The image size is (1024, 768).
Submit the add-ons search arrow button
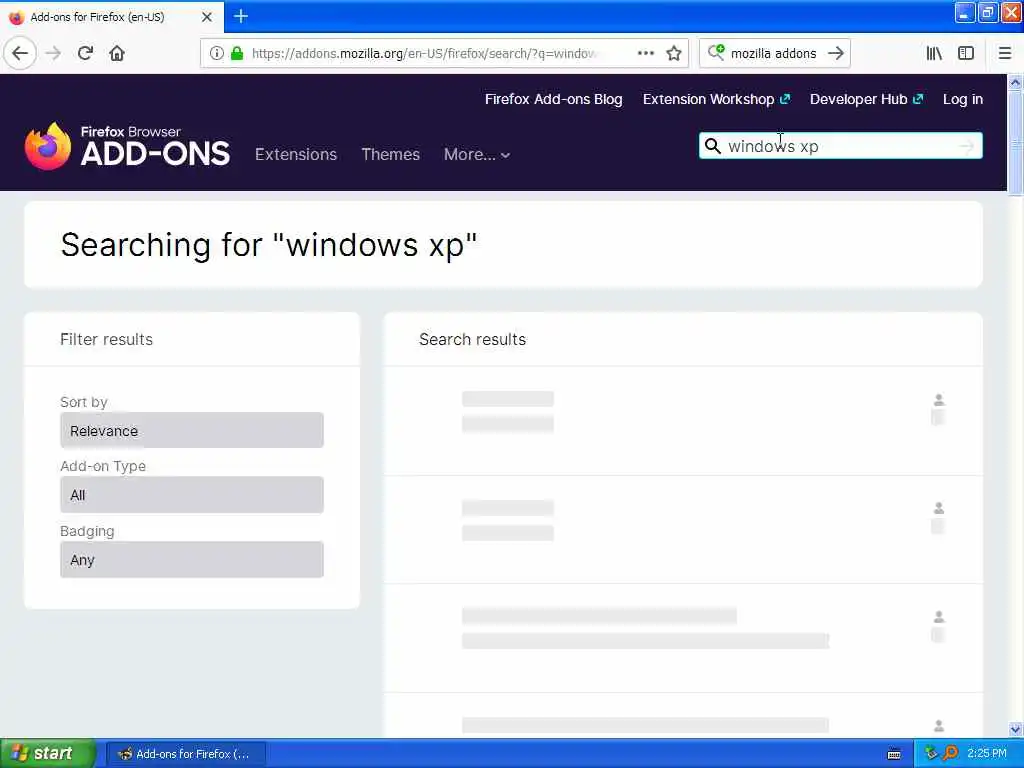(x=967, y=146)
